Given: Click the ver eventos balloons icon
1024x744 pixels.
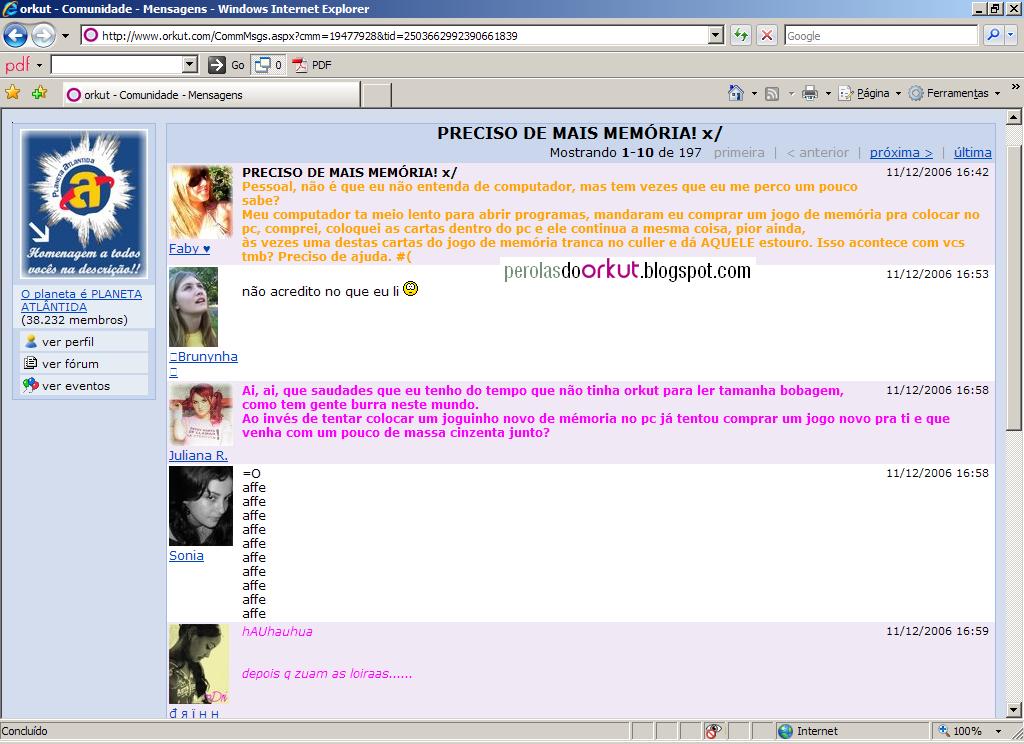Looking at the screenshot, I should [30, 385].
